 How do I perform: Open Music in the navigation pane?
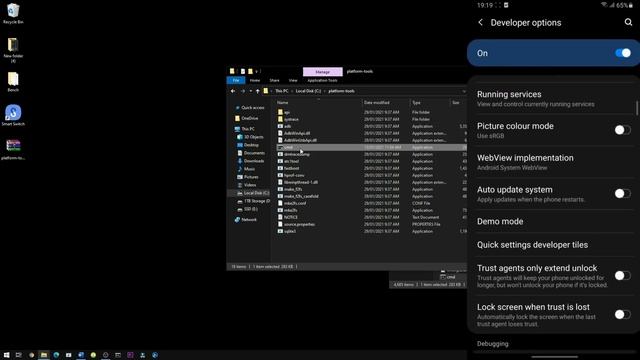[246, 169]
